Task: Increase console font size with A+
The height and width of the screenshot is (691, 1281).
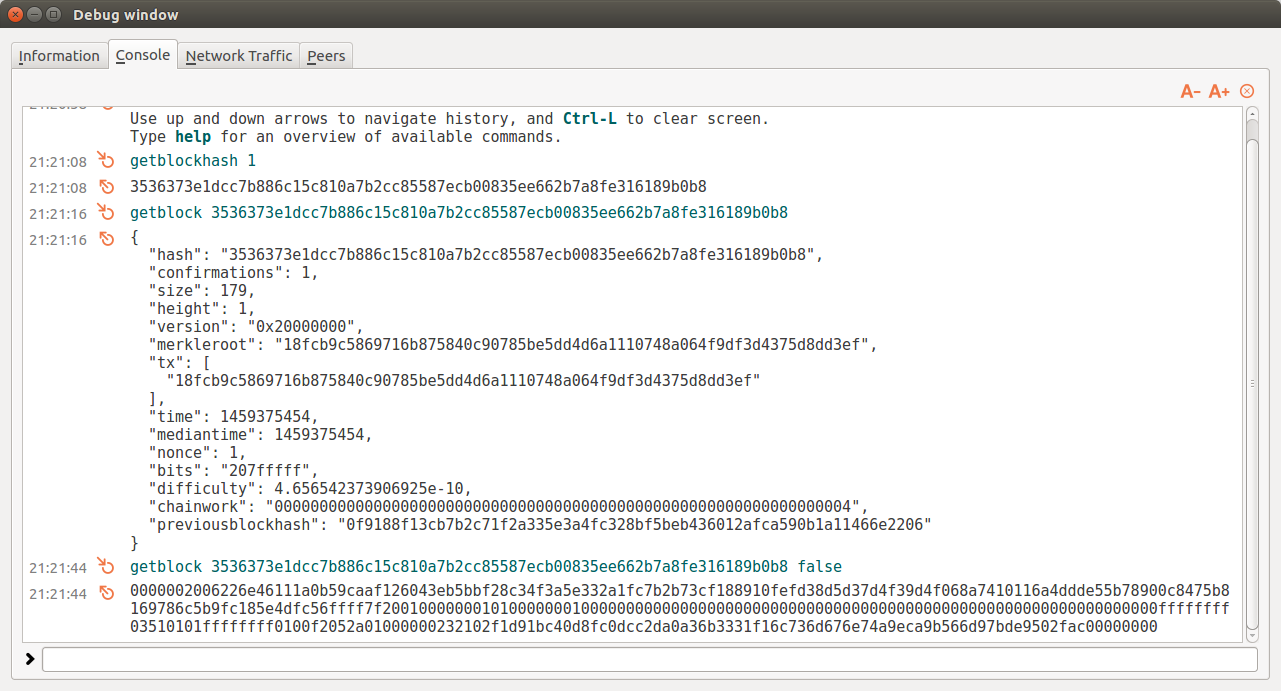Action: tap(1219, 92)
